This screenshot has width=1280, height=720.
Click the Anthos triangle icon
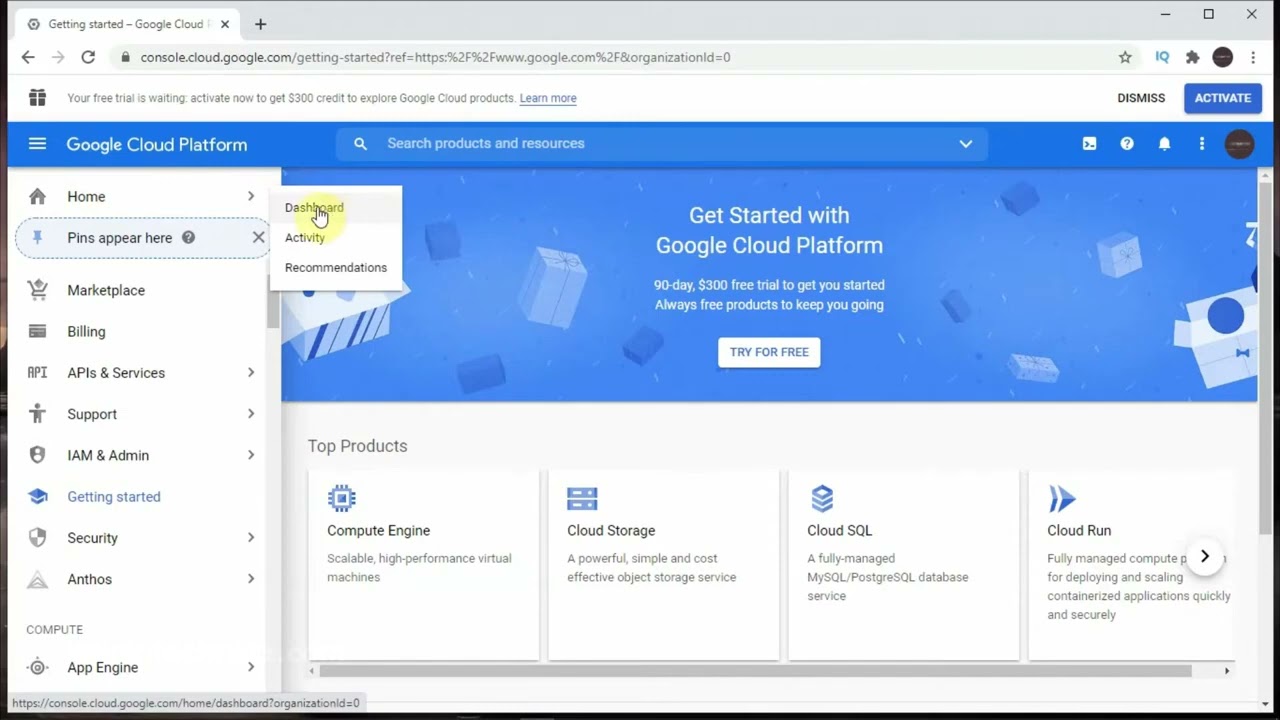(37, 579)
